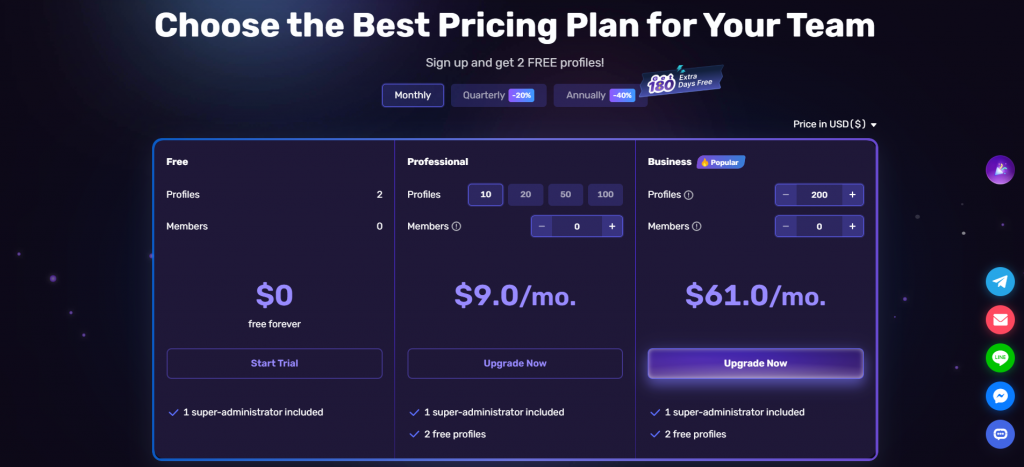Click Business Profiles info icon
This screenshot has width=1024, height=467.
click(689, 195)
